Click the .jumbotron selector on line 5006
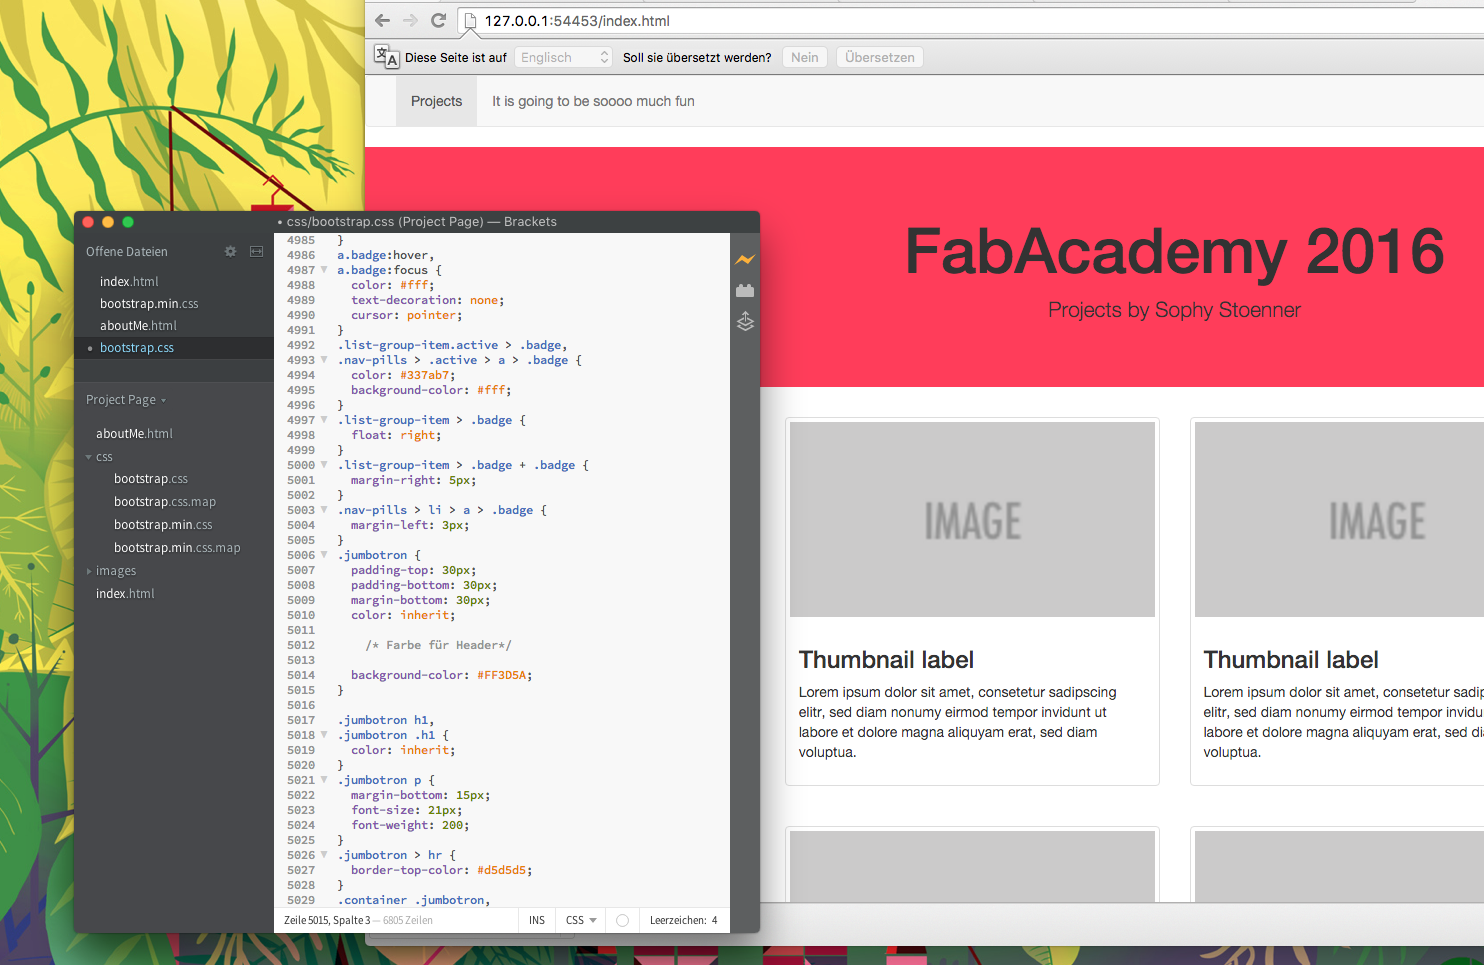Image resolution: width=1484 pixels, height=965 pixels. 372,555
